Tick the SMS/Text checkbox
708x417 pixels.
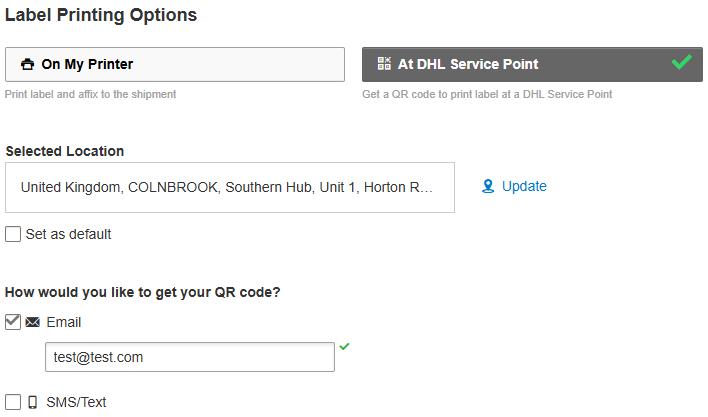(x=13, y=402)
